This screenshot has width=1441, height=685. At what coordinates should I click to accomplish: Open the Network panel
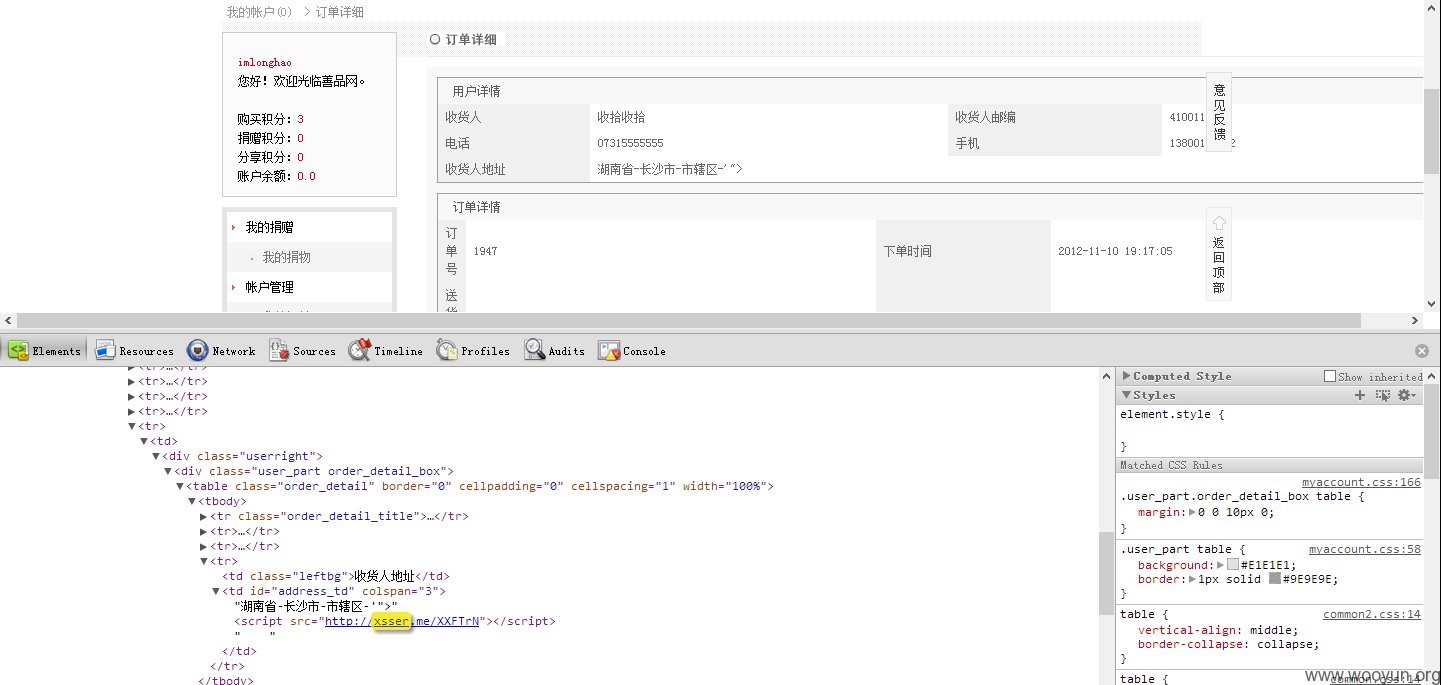coord(222,351)
